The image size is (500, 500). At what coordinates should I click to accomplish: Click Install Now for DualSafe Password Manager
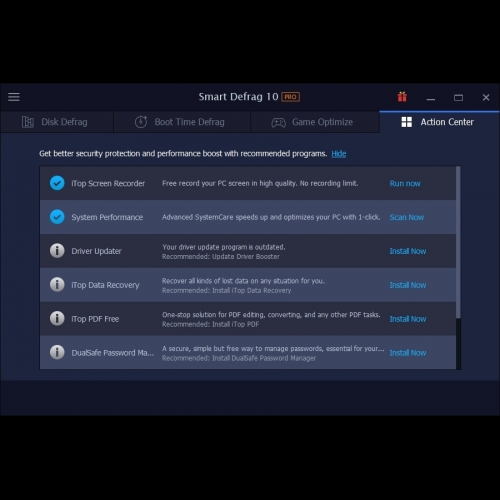pyautogui.click(x=408, y=353)
